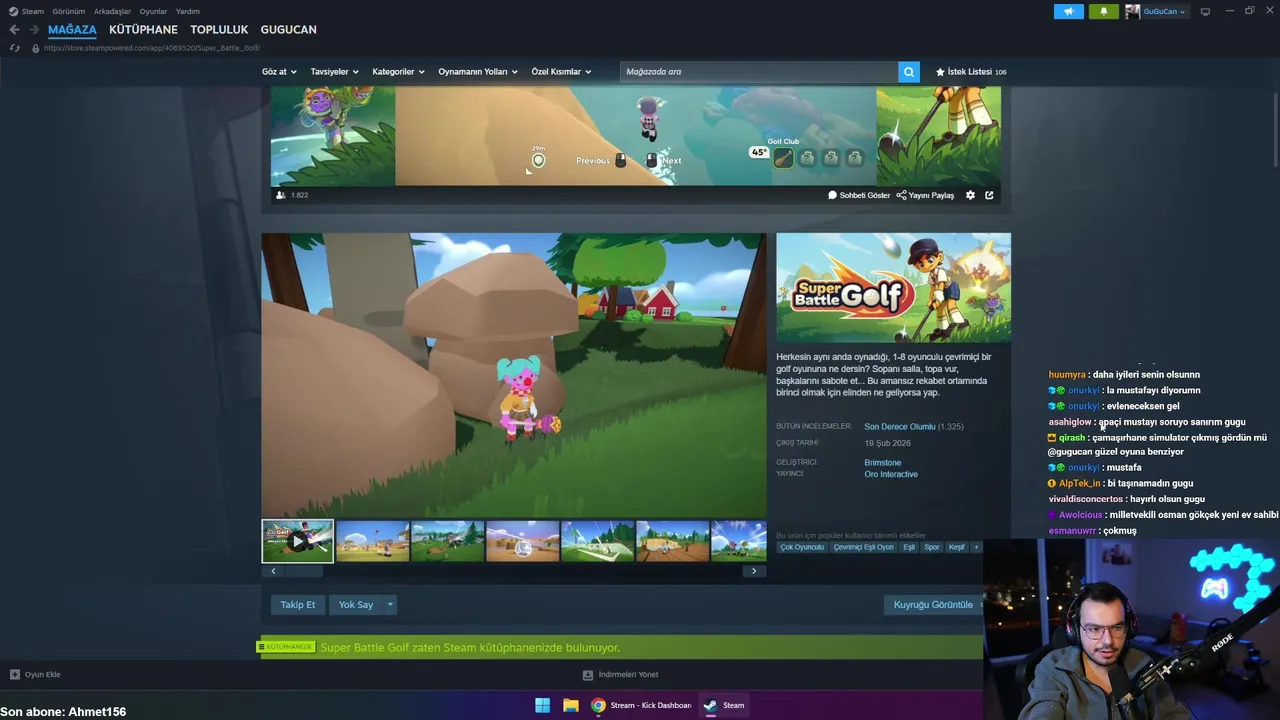Image resolution: width=1280 pixels, height=720 pixels.
Task: Click the Çevrimiçi Eşli Oyun tag
Action: 863,547
